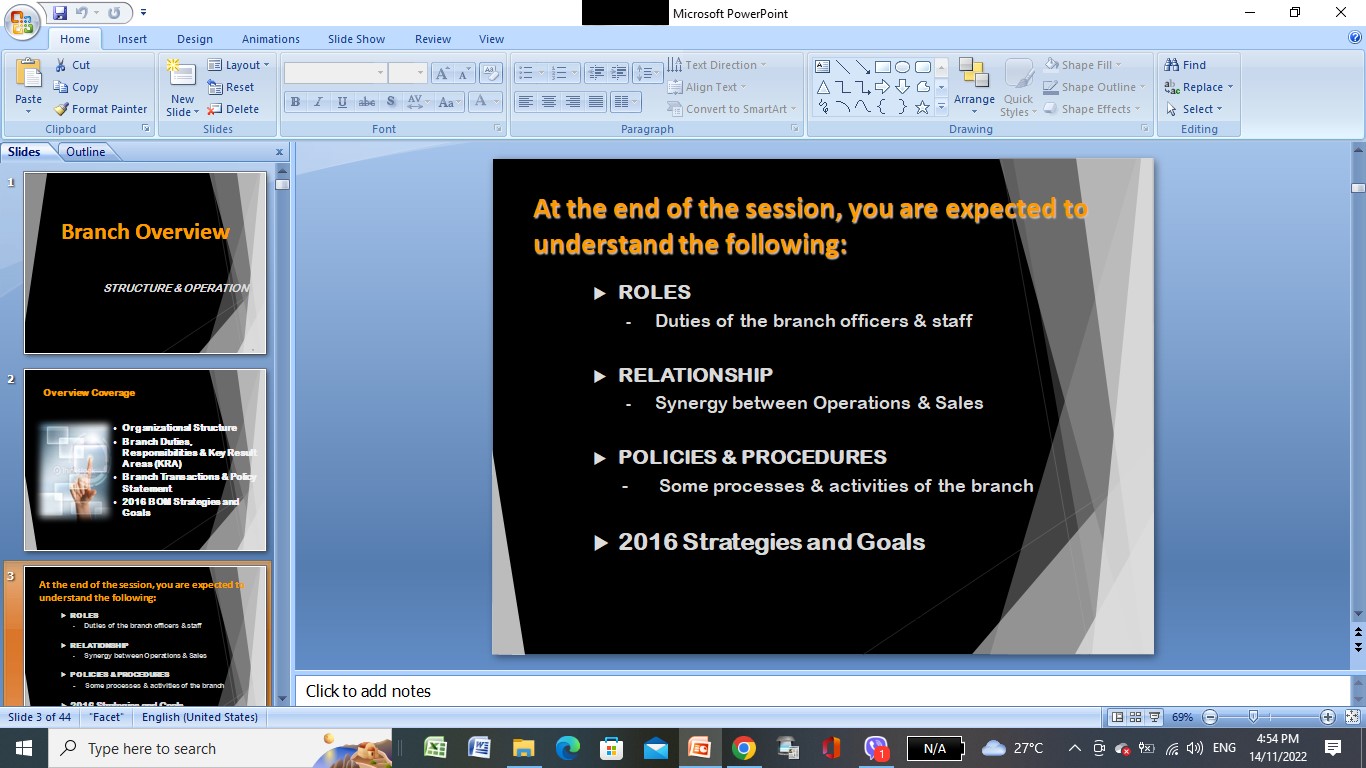Delete the current slide
This screenshot has height=768, width=1366.
pos(233,109)
